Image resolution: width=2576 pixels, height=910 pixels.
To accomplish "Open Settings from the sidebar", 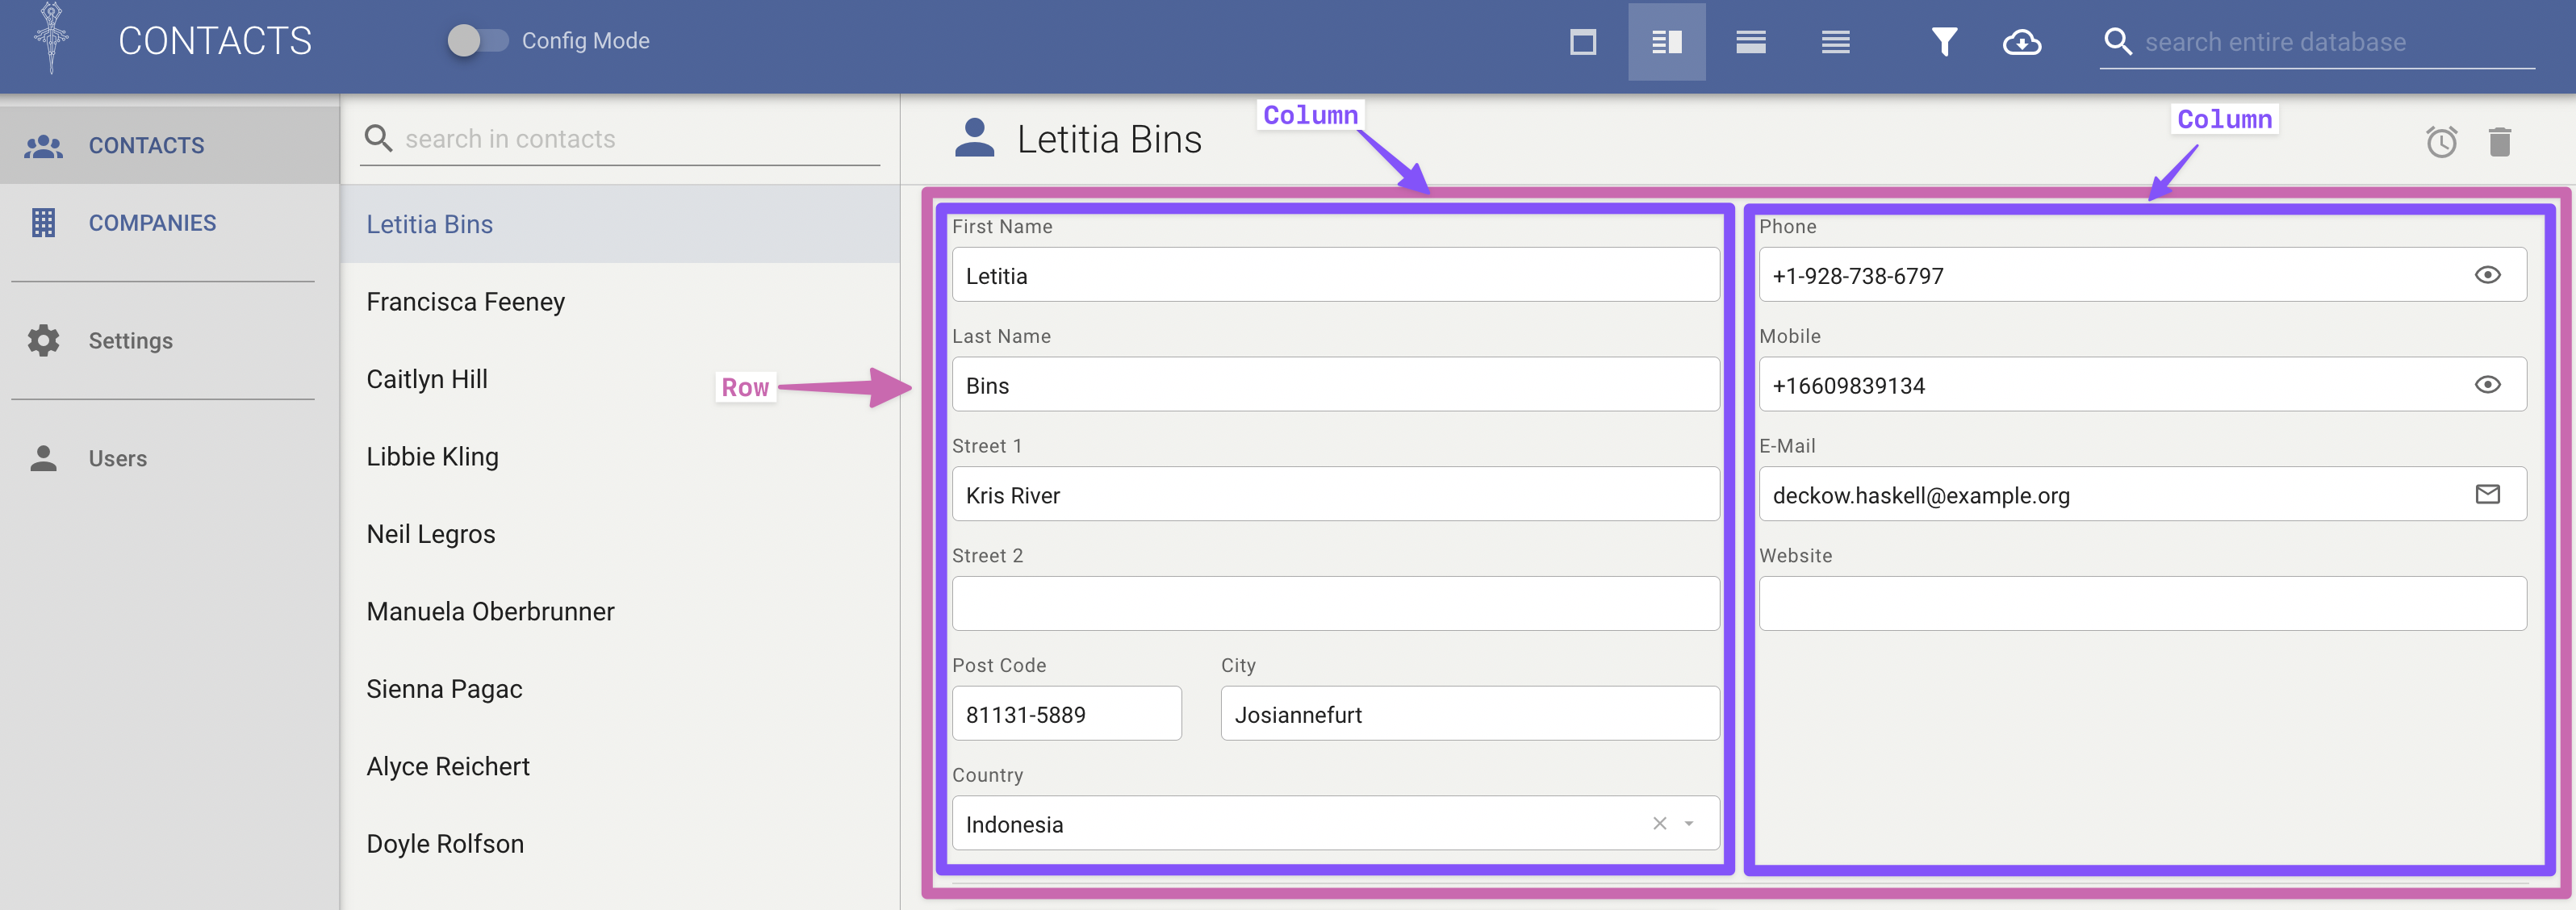I will (130, 341).
